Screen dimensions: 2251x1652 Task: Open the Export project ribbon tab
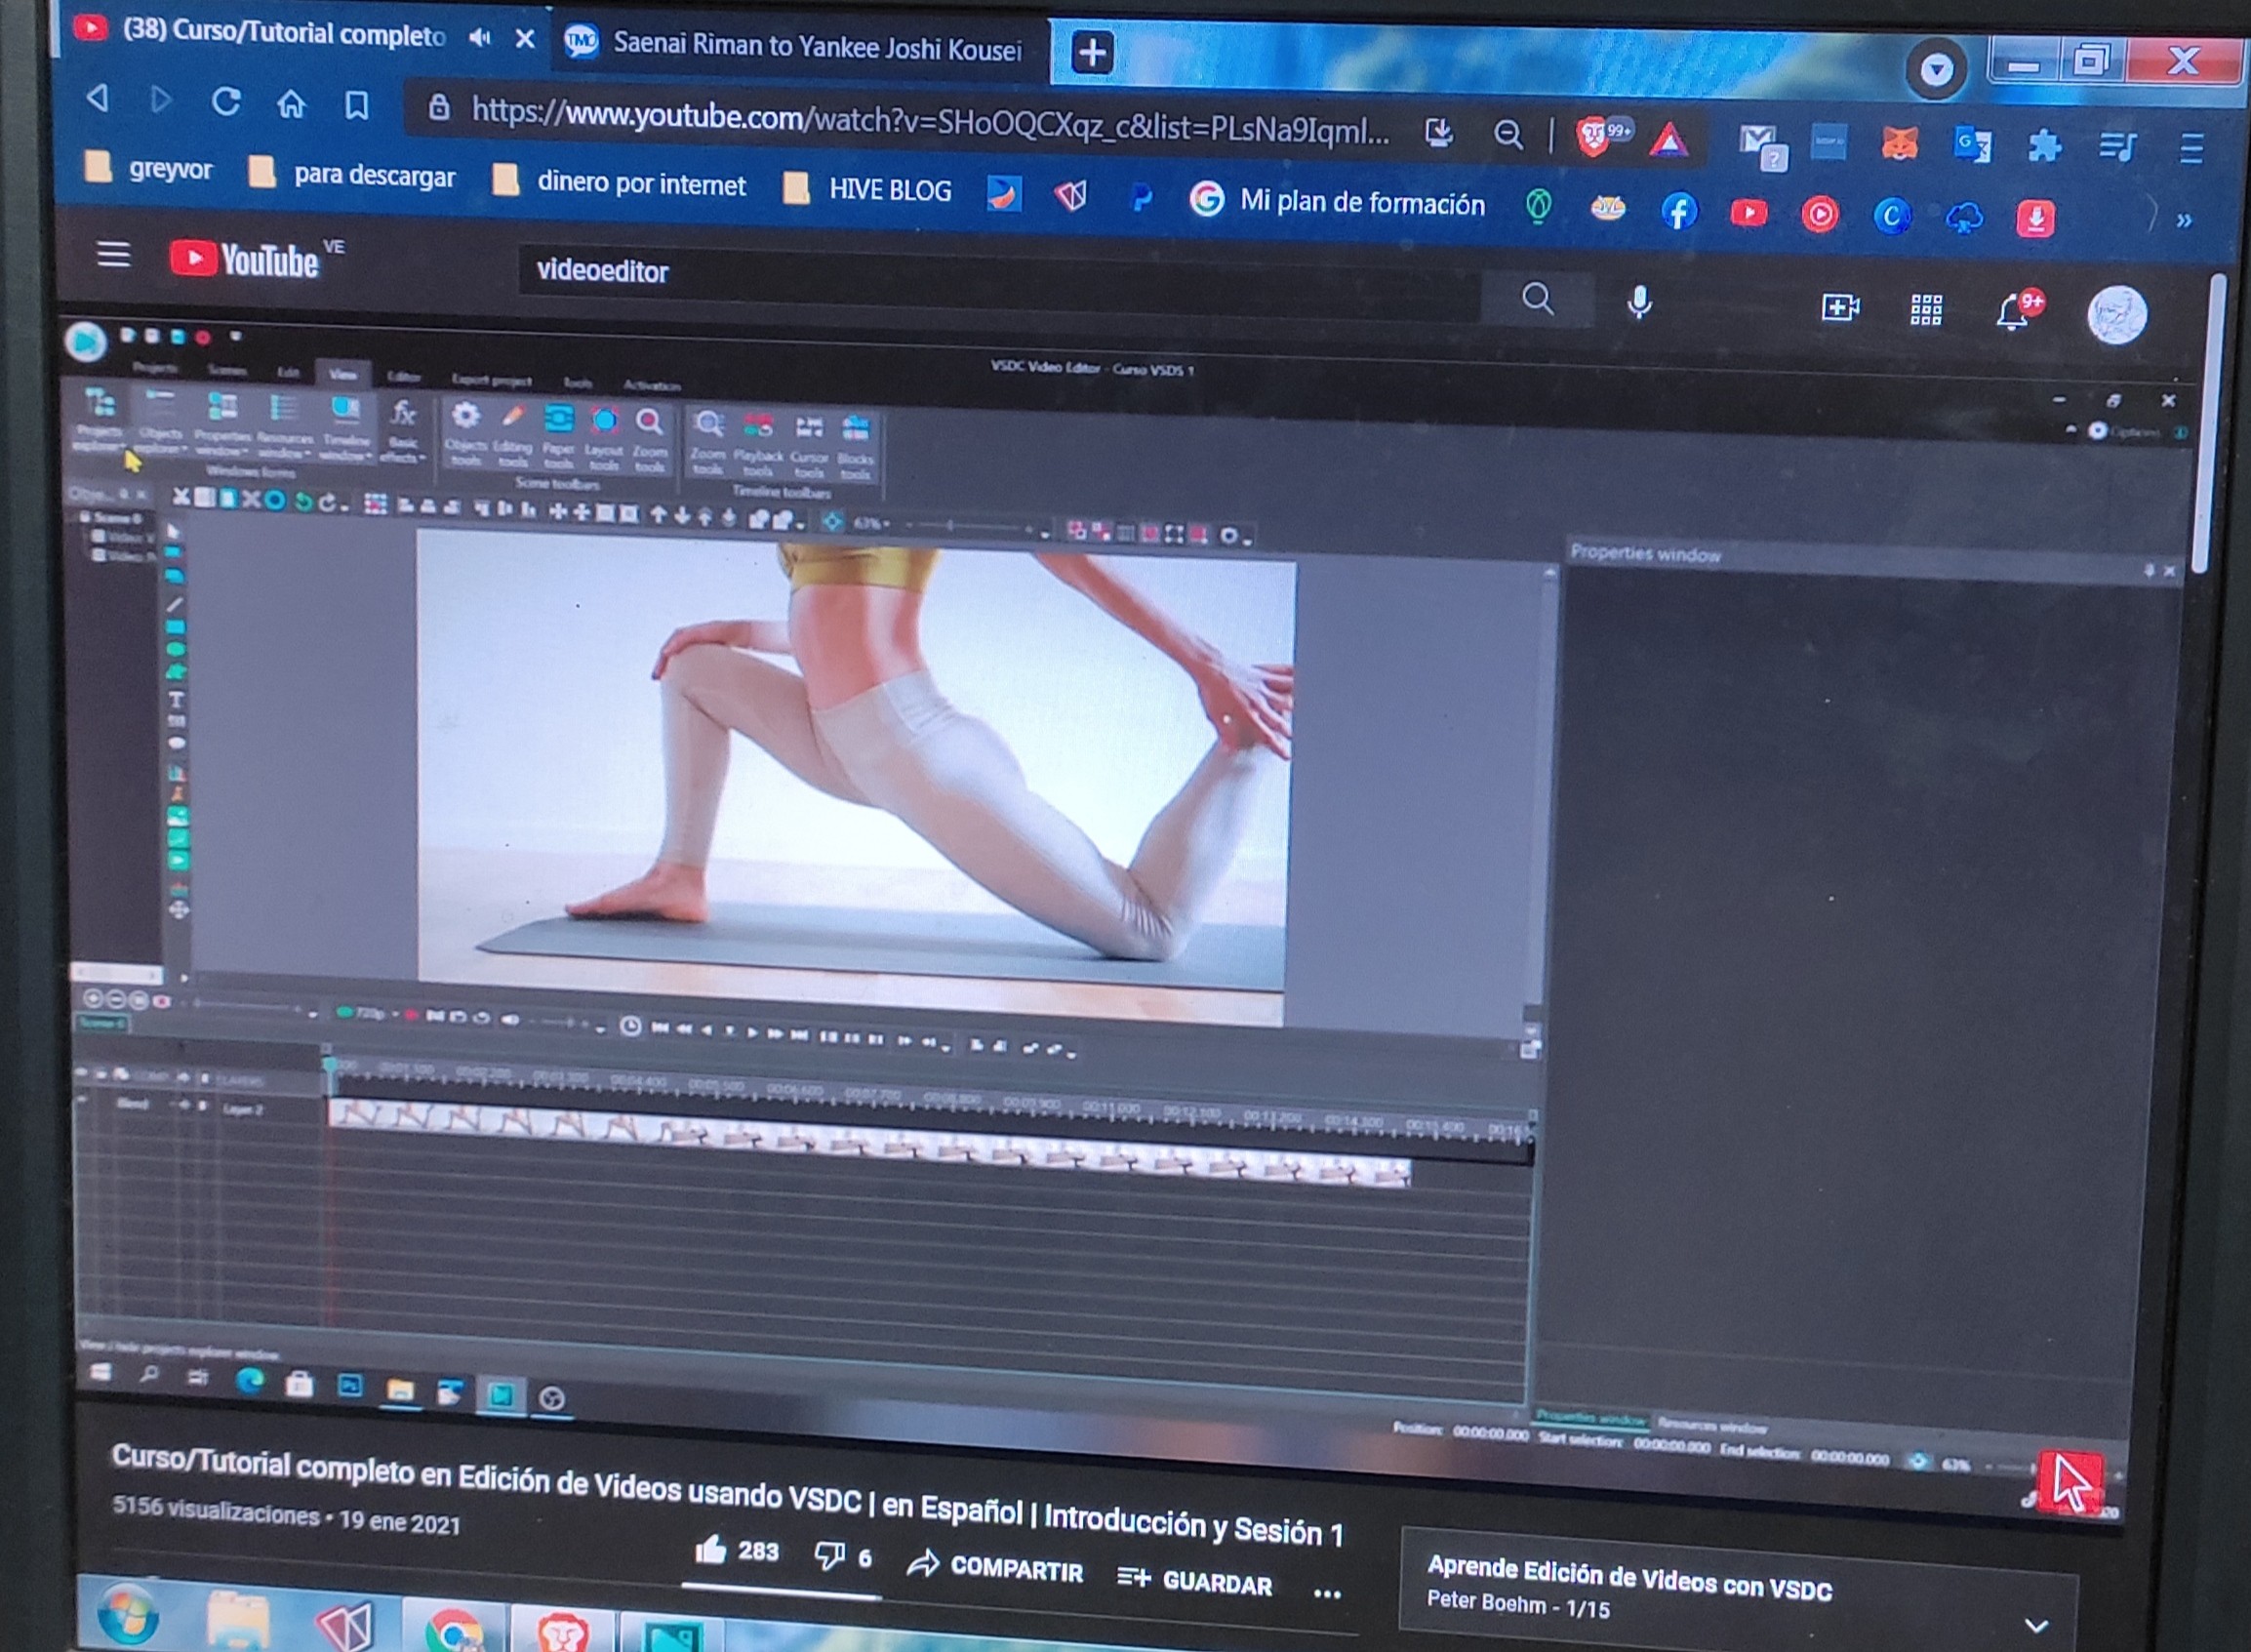pyautogui.click(x=492, y=380)
